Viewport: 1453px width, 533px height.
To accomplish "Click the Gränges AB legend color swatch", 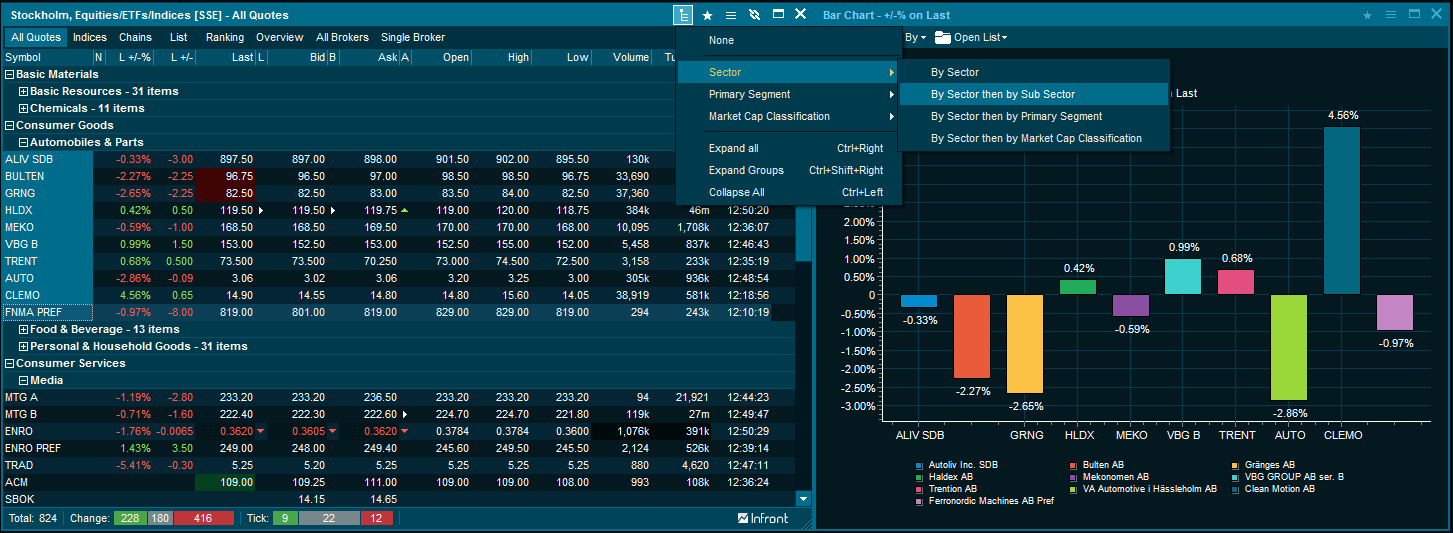I will click(x=1235, y=465).
